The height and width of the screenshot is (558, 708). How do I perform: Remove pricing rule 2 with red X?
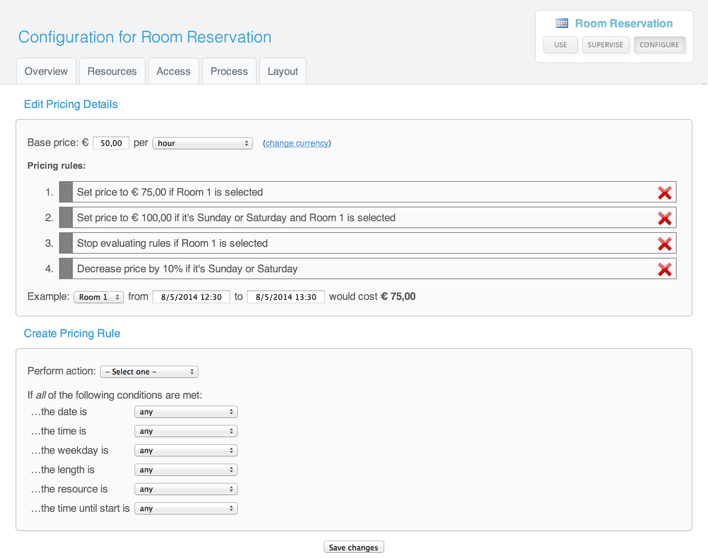click(664, 218)
